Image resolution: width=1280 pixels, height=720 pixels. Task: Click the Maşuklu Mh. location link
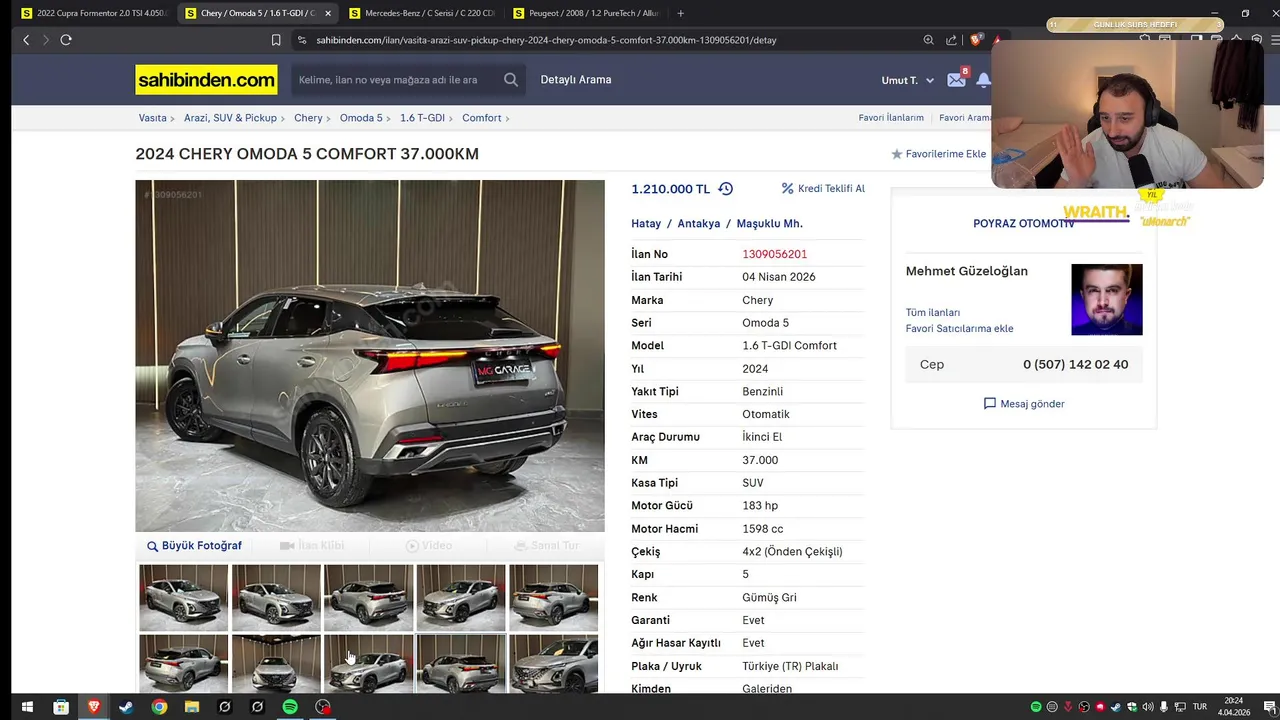[x=770, y=224]
